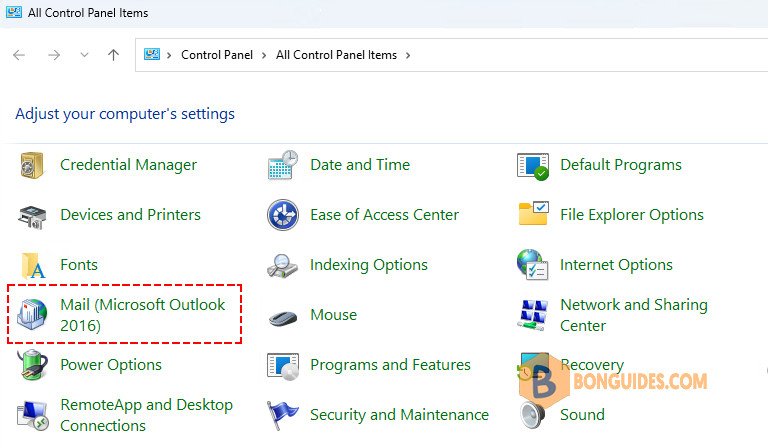Open the recent locations dropdown arrow
The height and width of the screenshot is (446, 768).
click(84, 55)
